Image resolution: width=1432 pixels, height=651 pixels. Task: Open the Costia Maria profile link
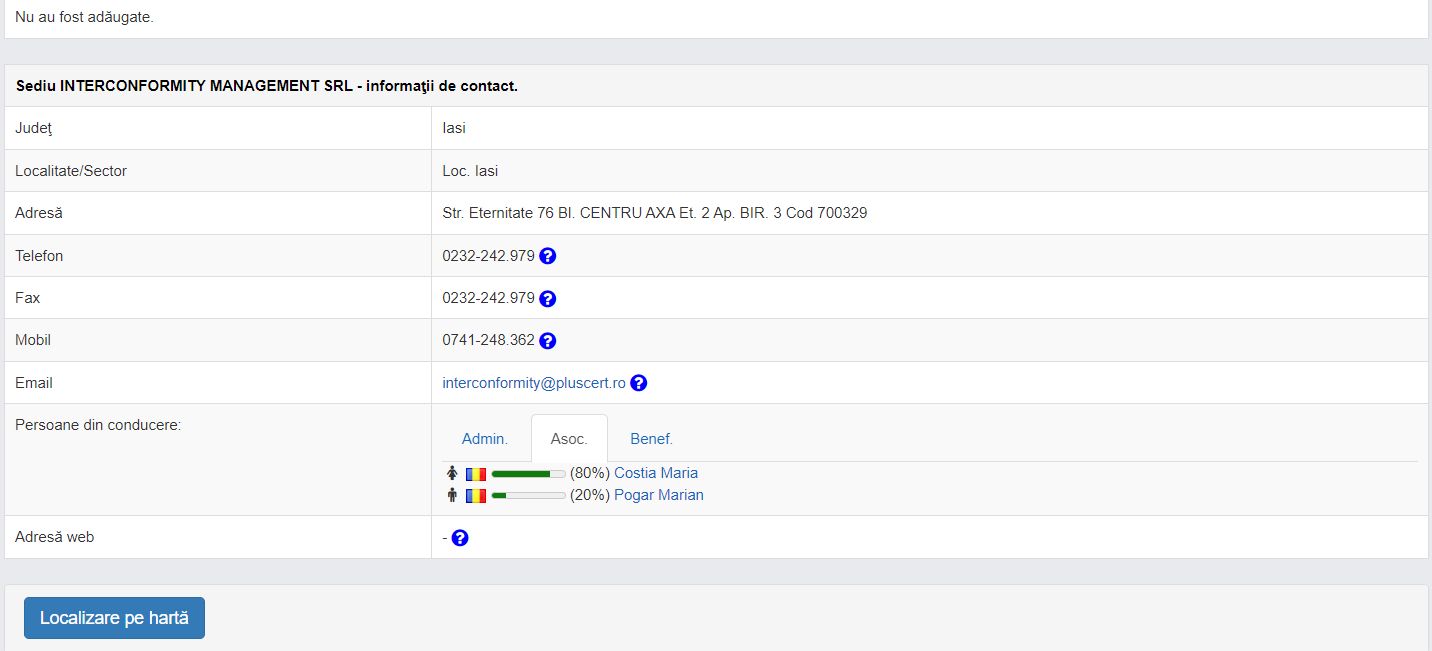[x=656, y=473]
